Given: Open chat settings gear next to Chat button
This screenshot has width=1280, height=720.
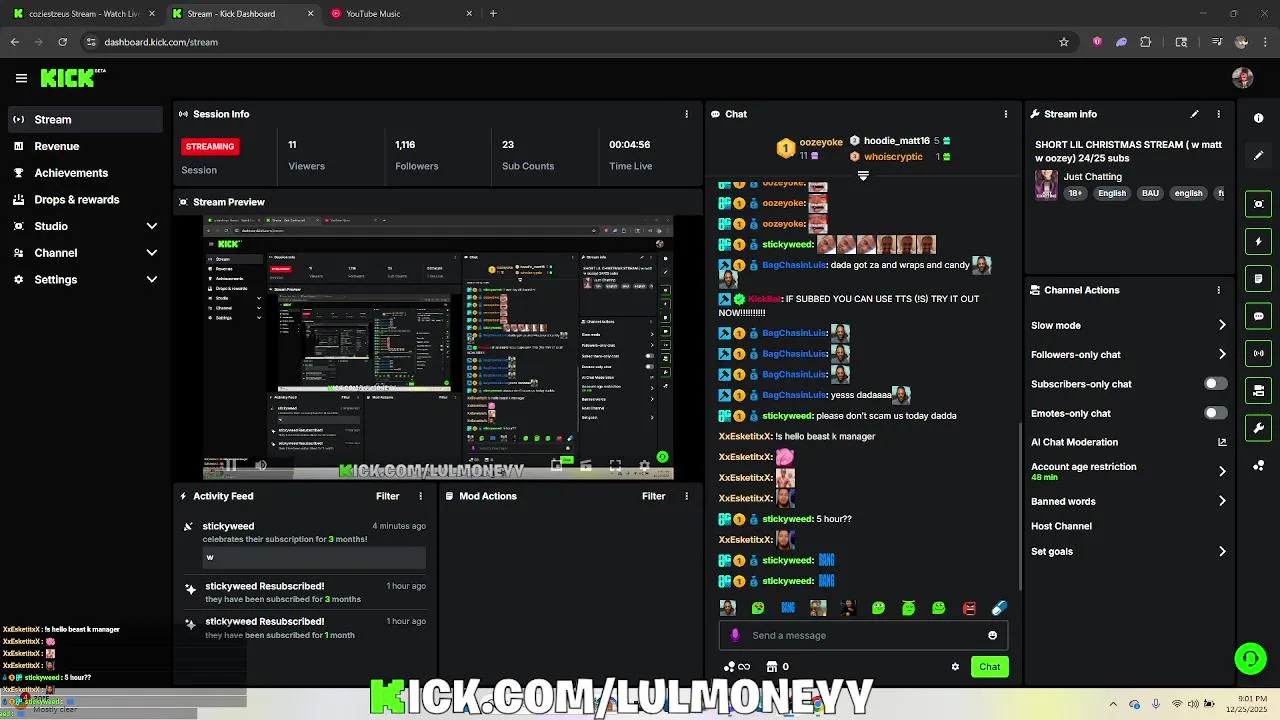Looking at the screenshot, I should point(955,667).
